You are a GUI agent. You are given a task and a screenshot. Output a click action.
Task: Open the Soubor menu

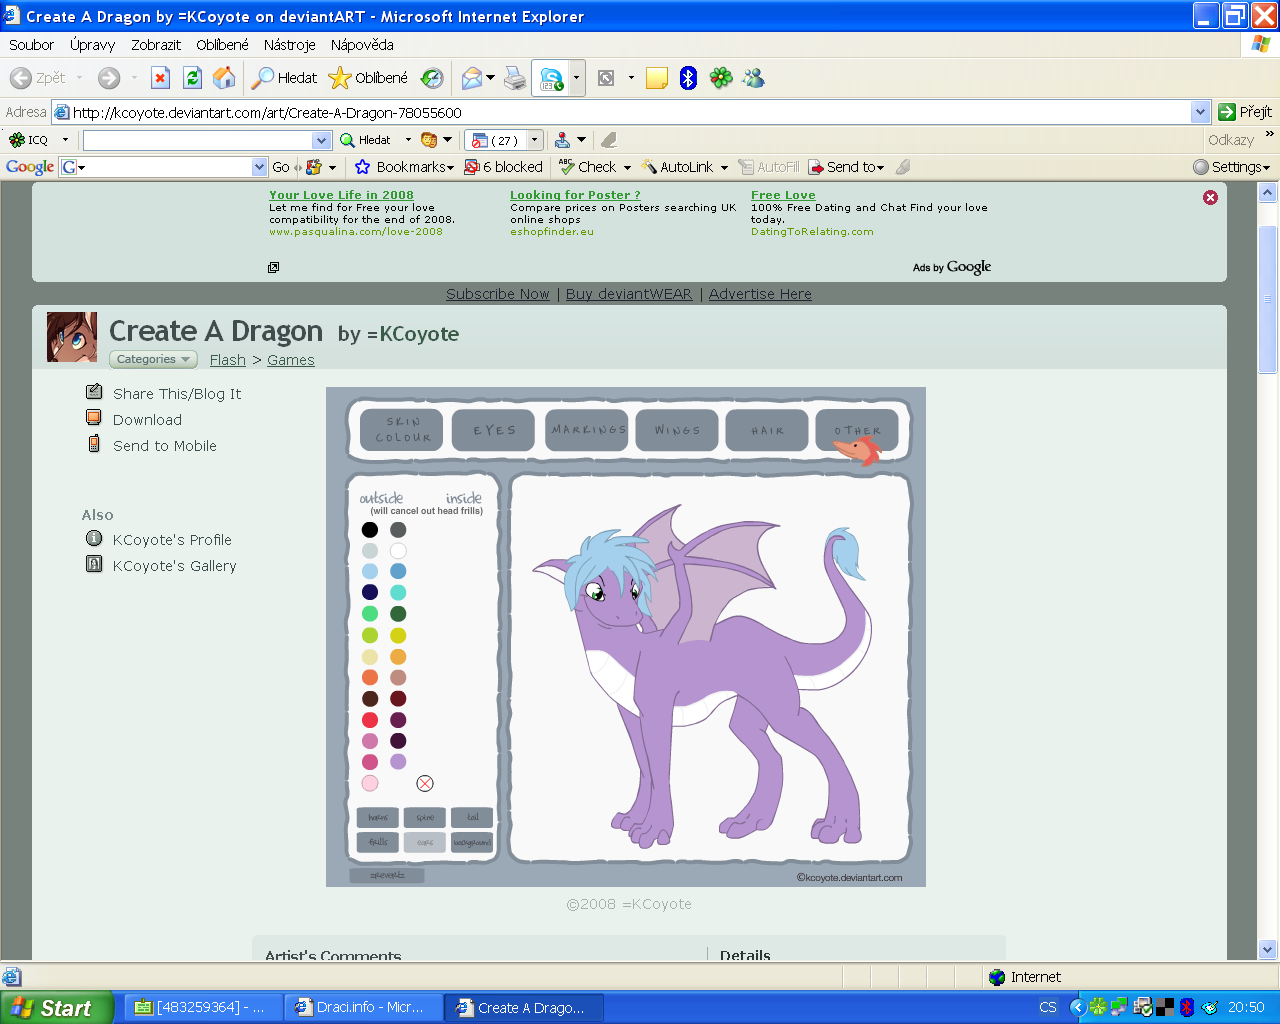31,45
